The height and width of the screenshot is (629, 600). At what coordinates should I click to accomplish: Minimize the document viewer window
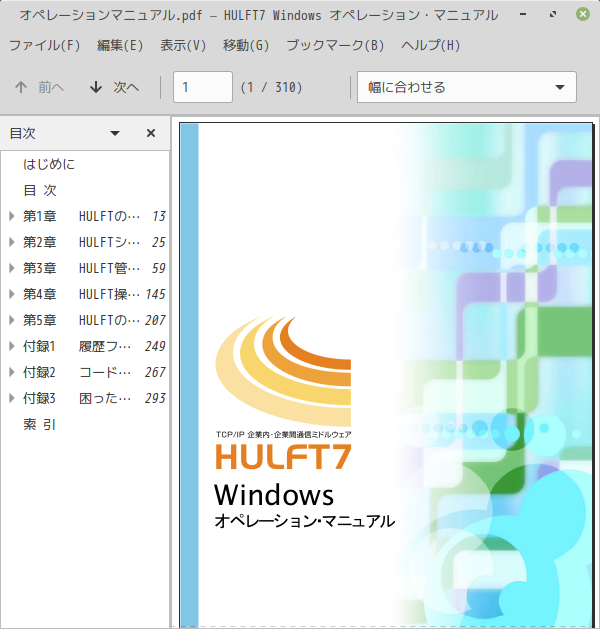[x=523, y=14]
